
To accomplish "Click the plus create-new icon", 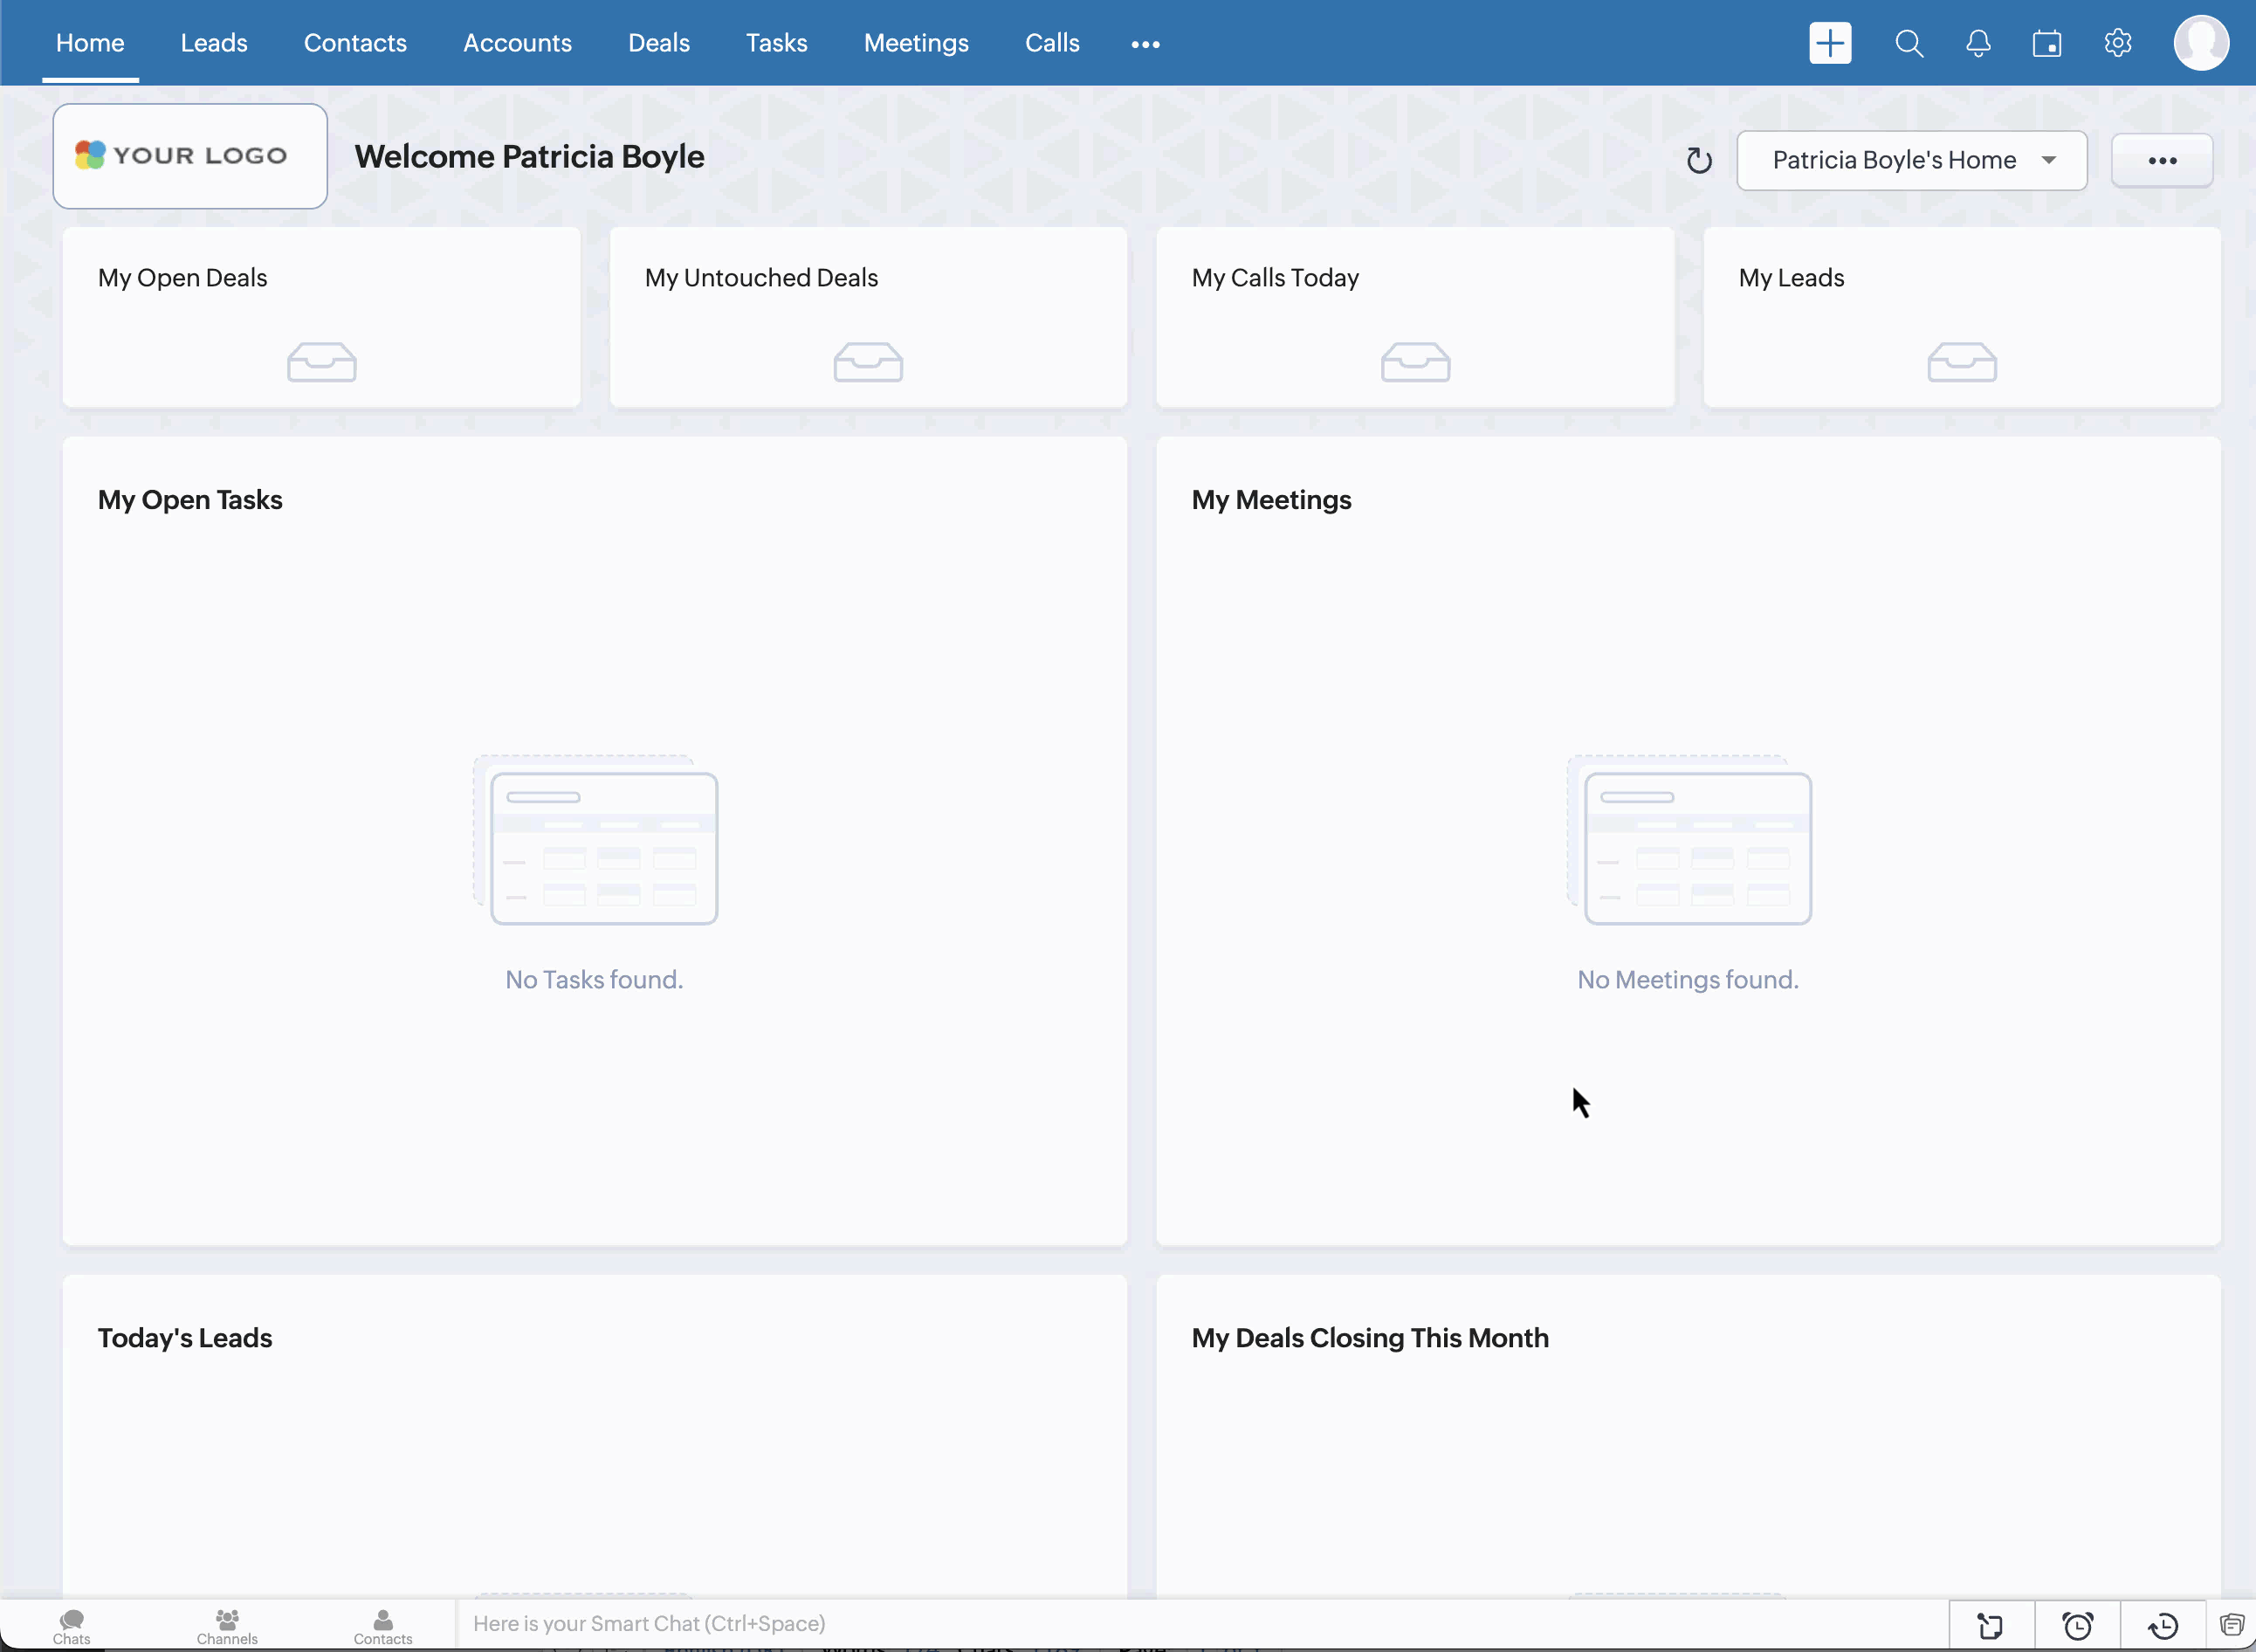I will coord(1829,43).
